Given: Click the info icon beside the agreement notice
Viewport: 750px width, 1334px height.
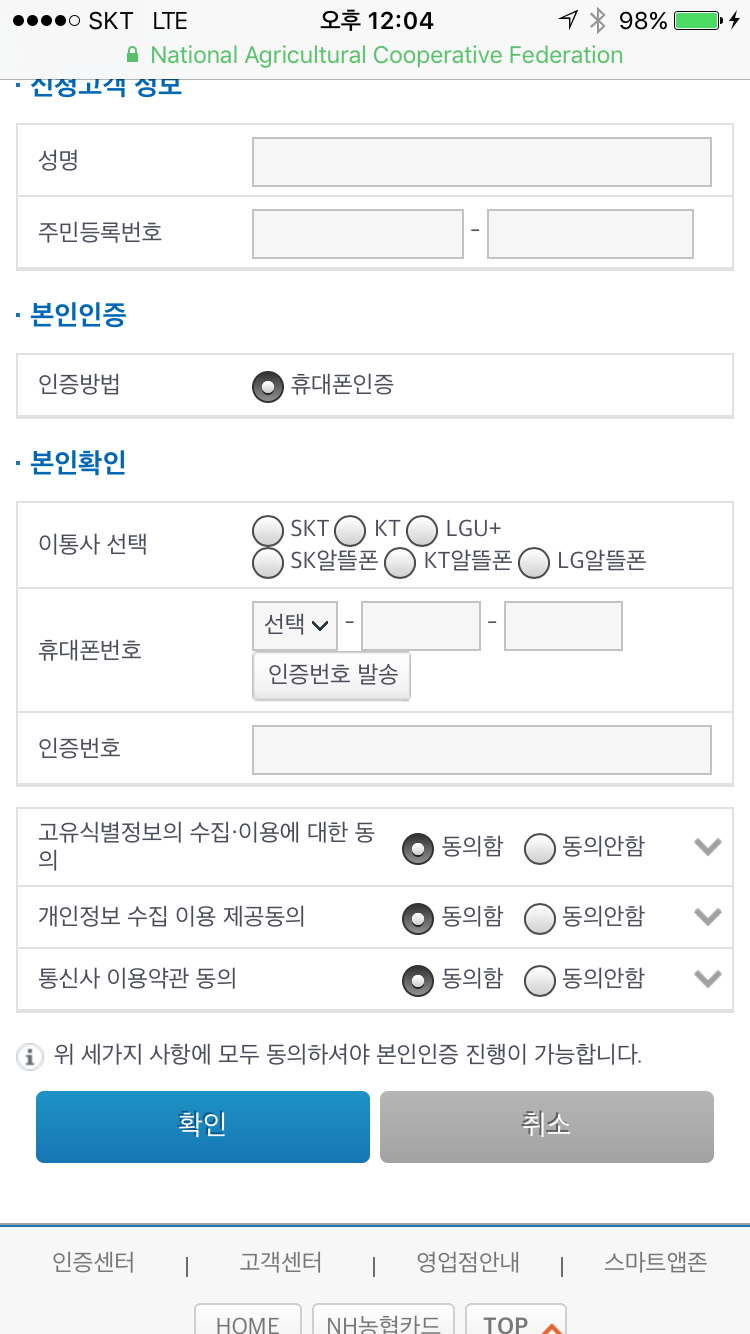Looking at the screenshot, I should coord(29,1056).
